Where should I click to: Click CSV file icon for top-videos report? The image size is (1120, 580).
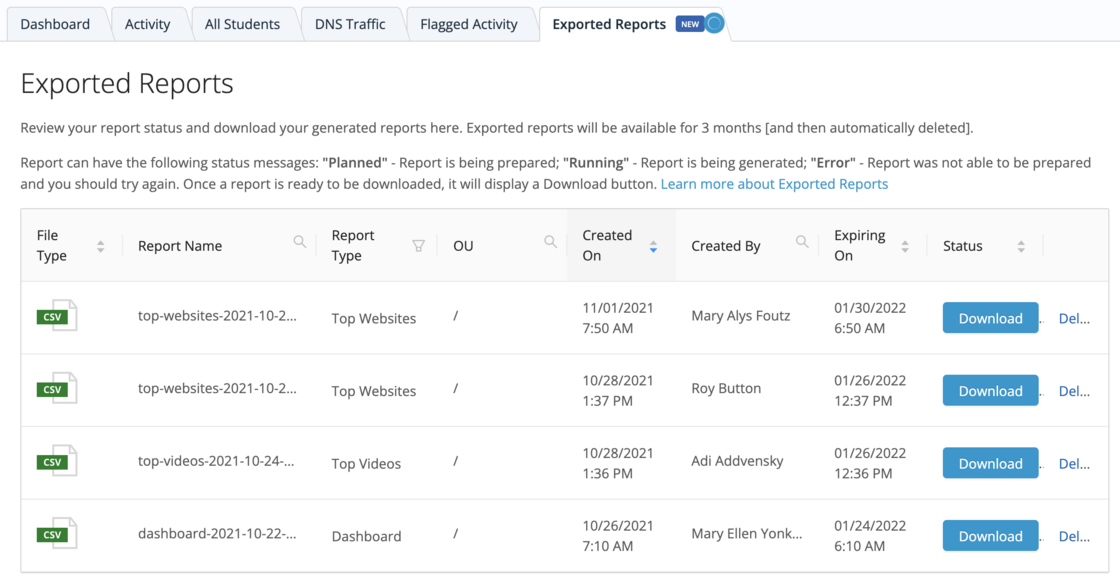[x=56, y=462]
